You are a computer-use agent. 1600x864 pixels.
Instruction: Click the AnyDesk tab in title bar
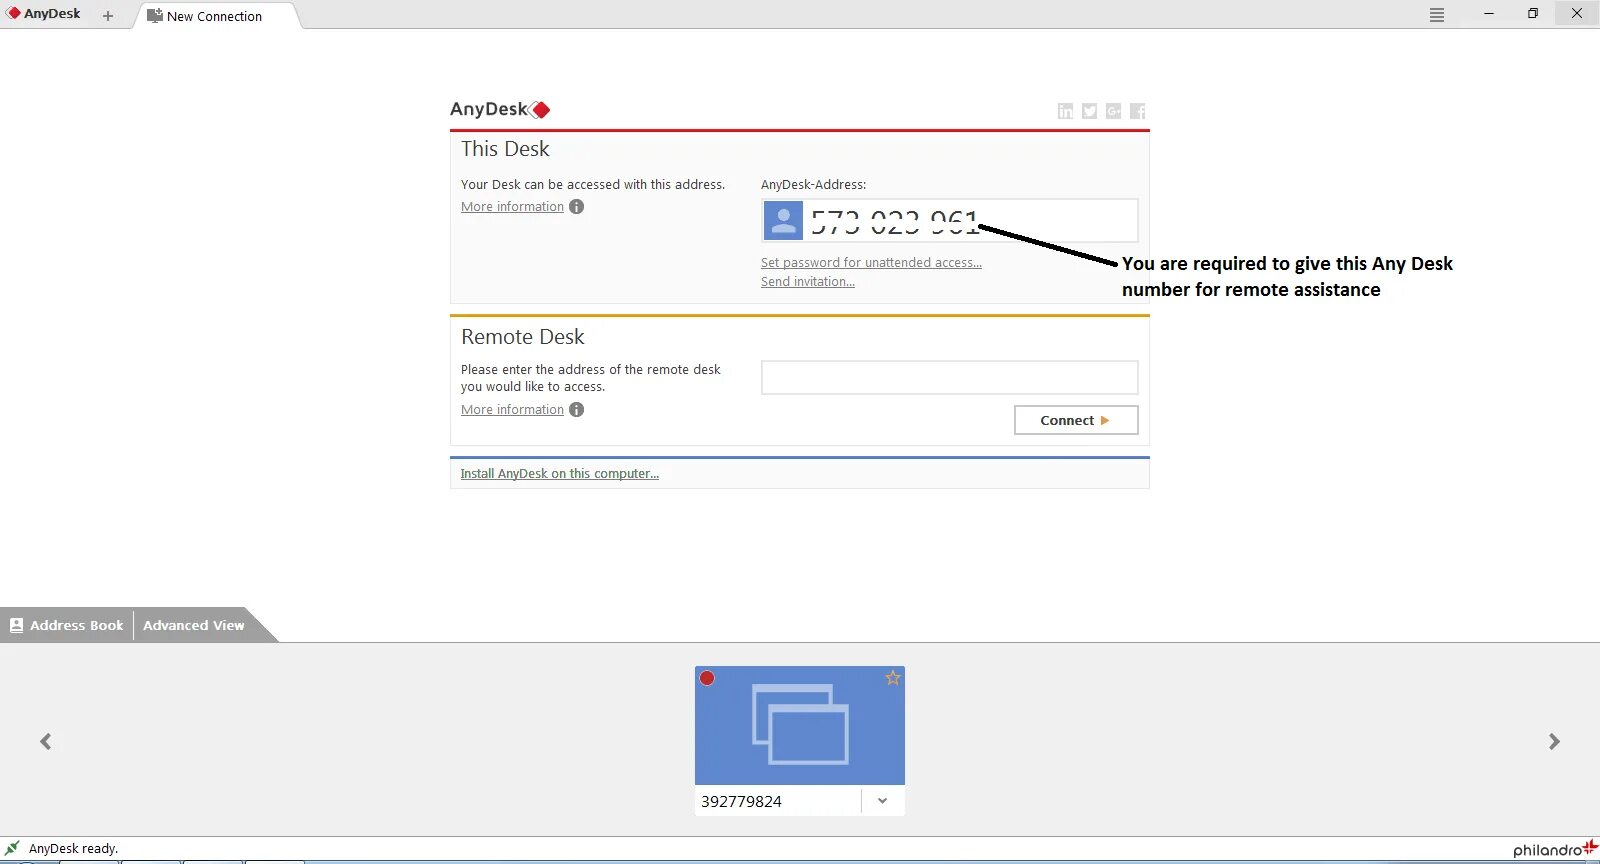click(44, 14)
